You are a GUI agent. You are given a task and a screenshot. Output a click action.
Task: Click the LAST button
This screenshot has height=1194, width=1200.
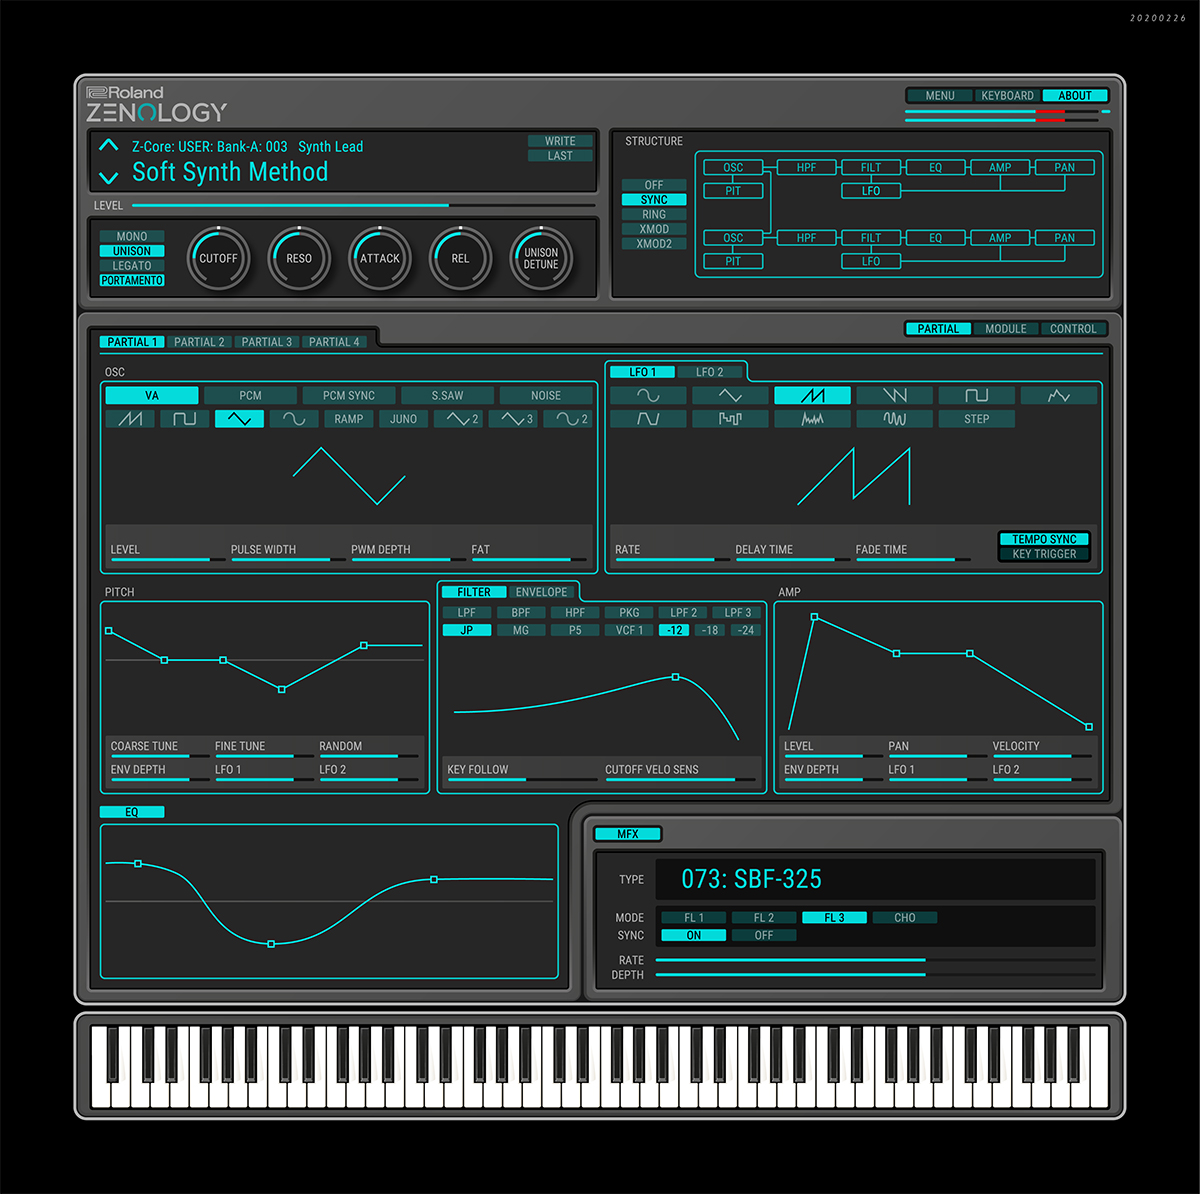(x=560, y=156)
